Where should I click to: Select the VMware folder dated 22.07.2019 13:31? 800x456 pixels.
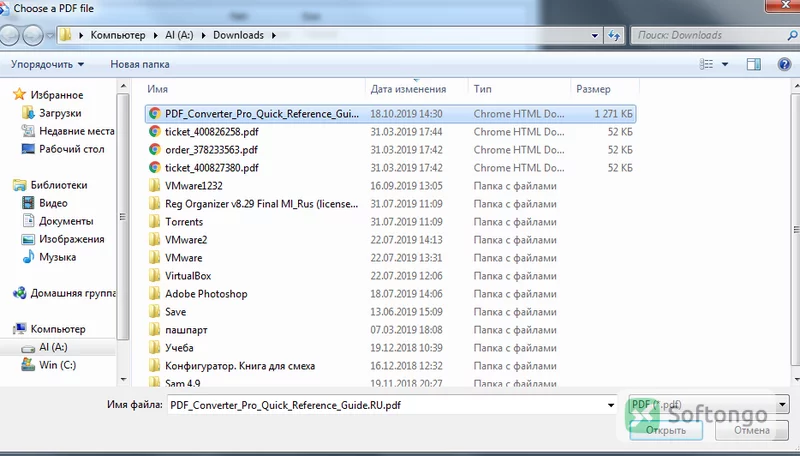click(184, 258)
